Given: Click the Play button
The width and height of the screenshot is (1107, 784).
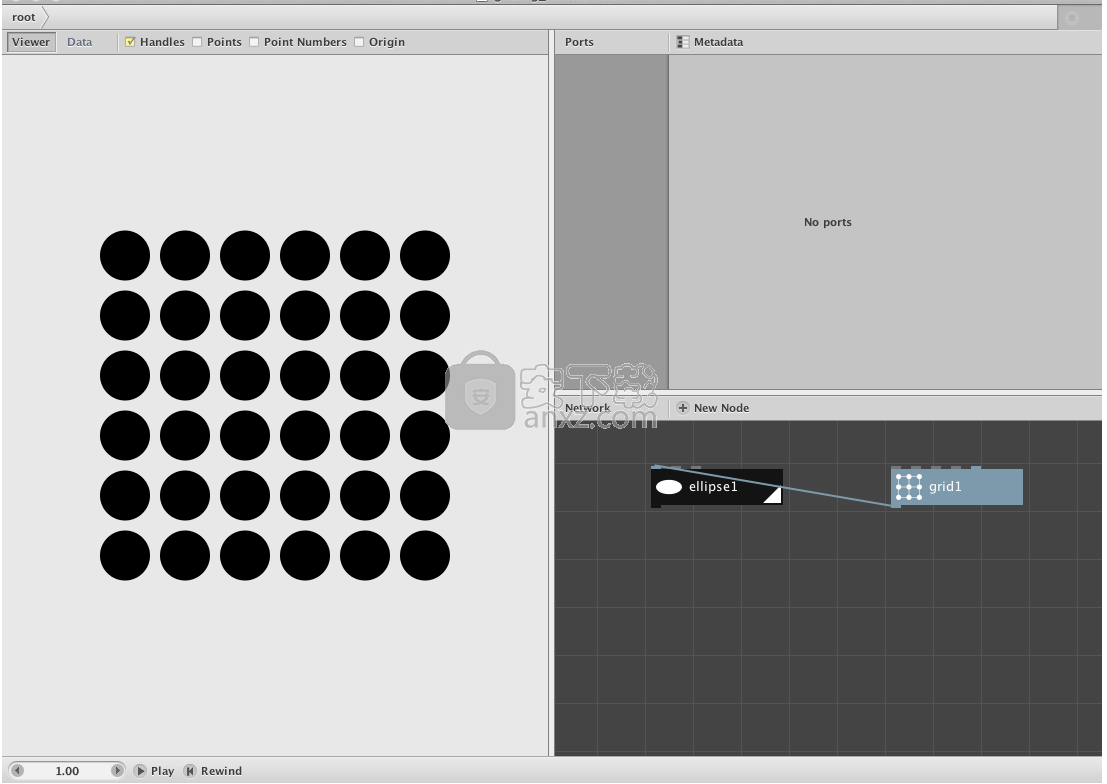Looking at the screenshot, I should [x=154, y=771].
